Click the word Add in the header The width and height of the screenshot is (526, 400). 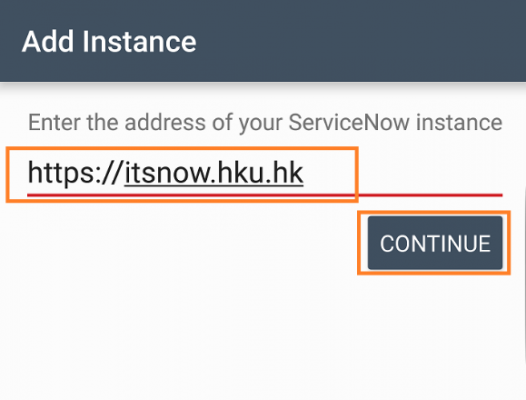pyautogui.click(x=48, y=42)
